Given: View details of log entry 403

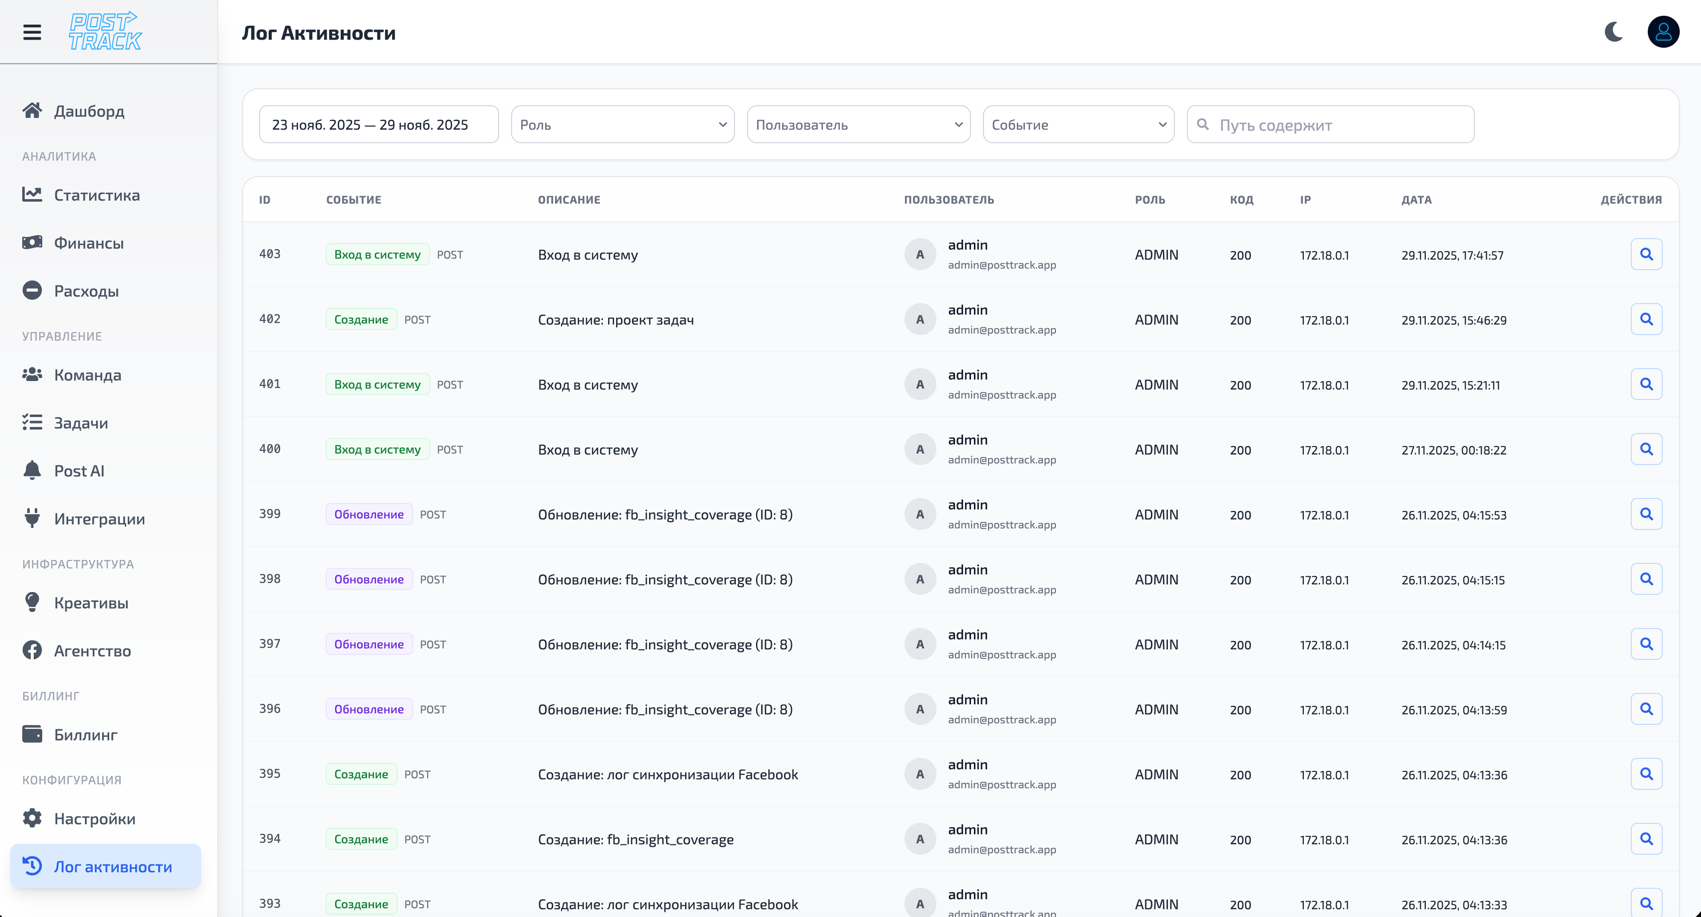Looking at the screenshot, I should click(x=1646, y=254).
